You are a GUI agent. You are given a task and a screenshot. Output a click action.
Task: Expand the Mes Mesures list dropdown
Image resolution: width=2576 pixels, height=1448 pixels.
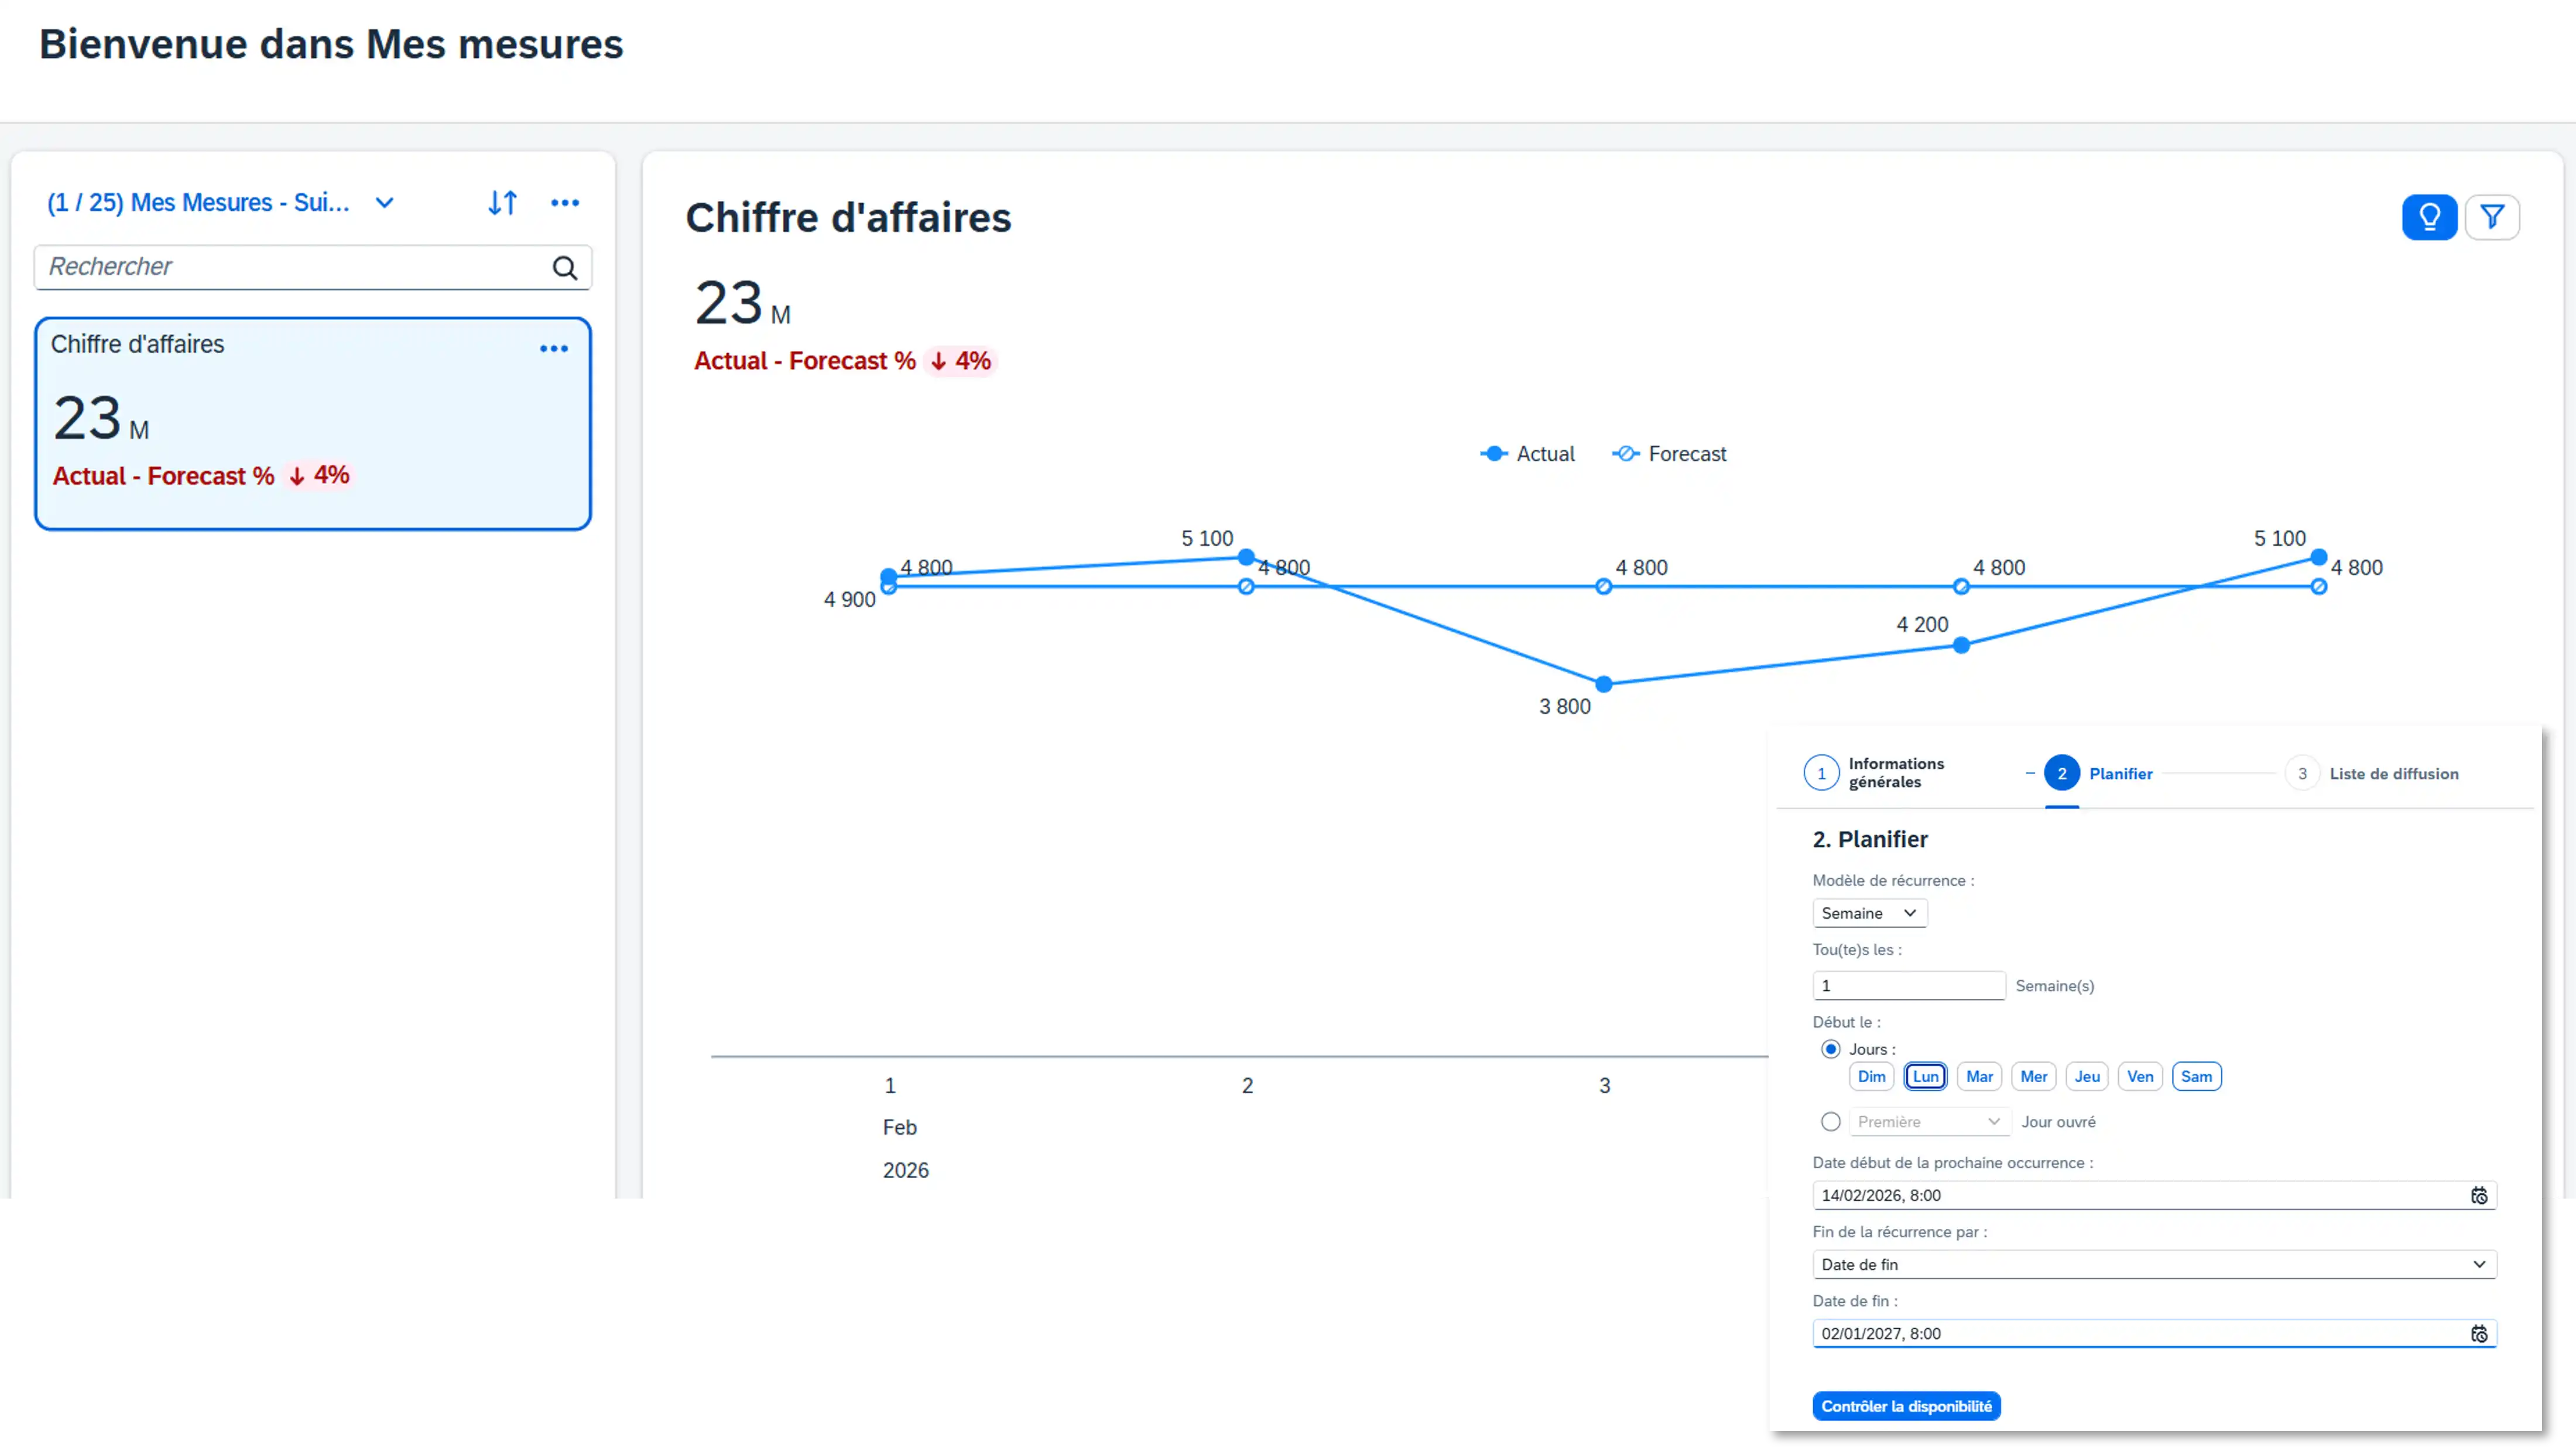[384, 203]
